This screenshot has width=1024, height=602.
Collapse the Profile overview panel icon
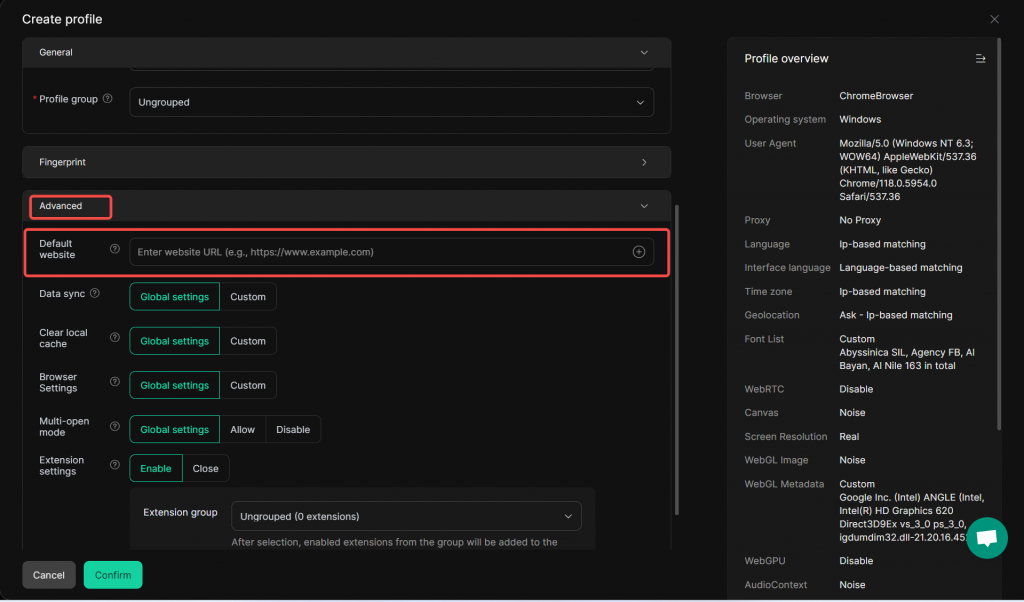click(980, 59)
